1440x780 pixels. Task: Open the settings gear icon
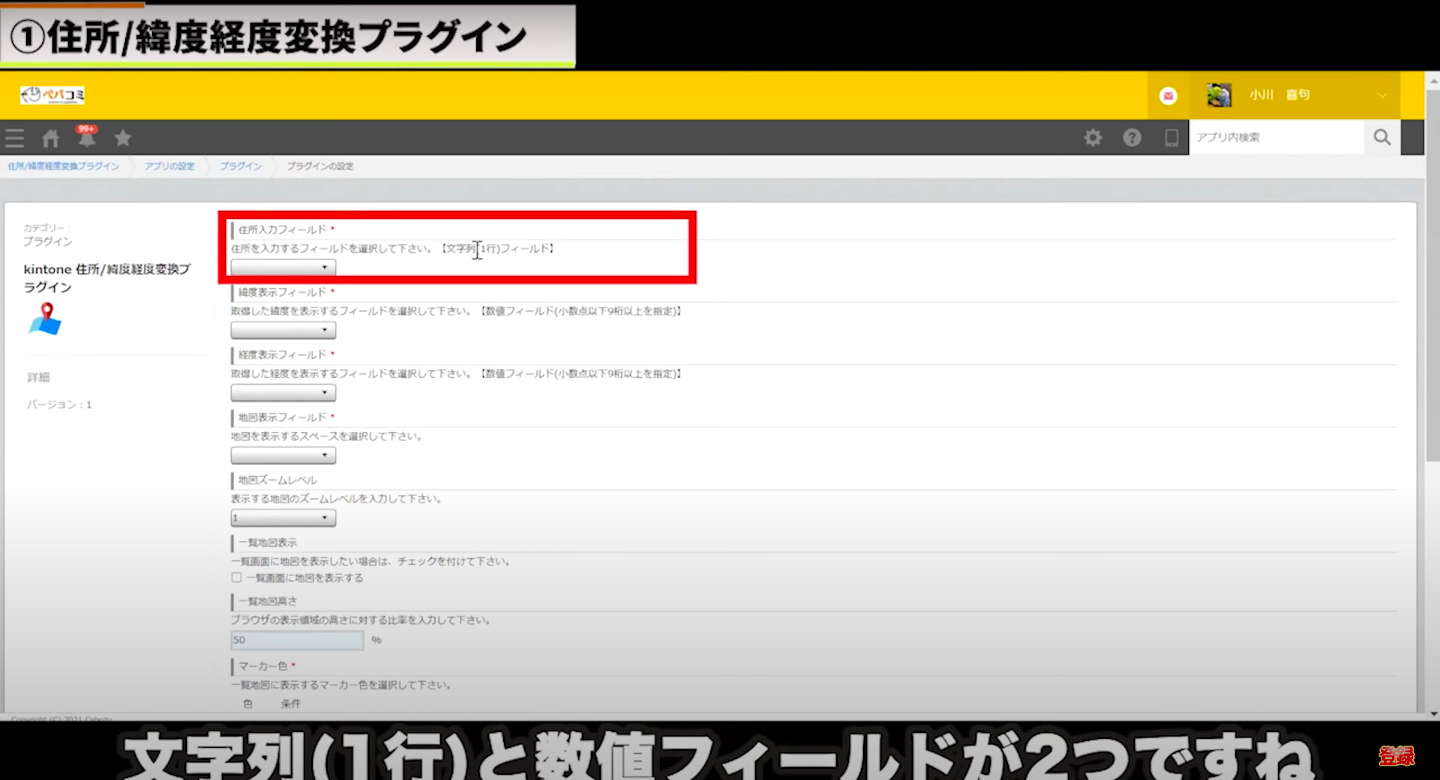click(x=1093, y=138)
